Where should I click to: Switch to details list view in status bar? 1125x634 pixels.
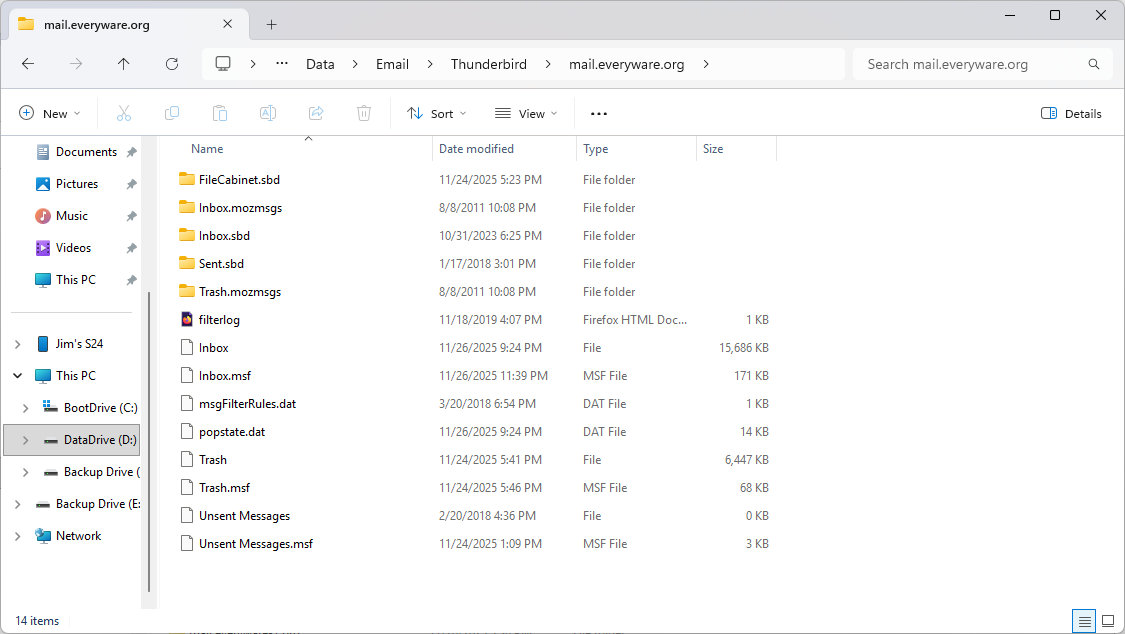point(1084,621)
